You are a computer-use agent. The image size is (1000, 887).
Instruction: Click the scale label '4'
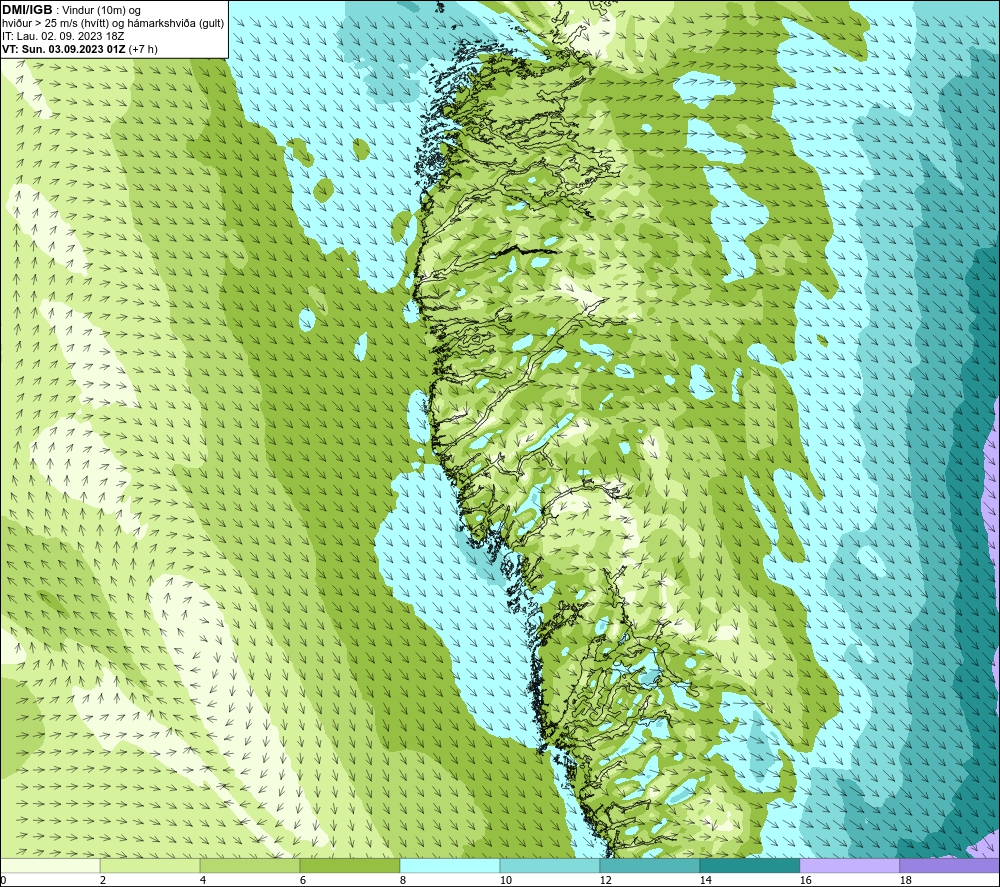(x=203, y=881)
